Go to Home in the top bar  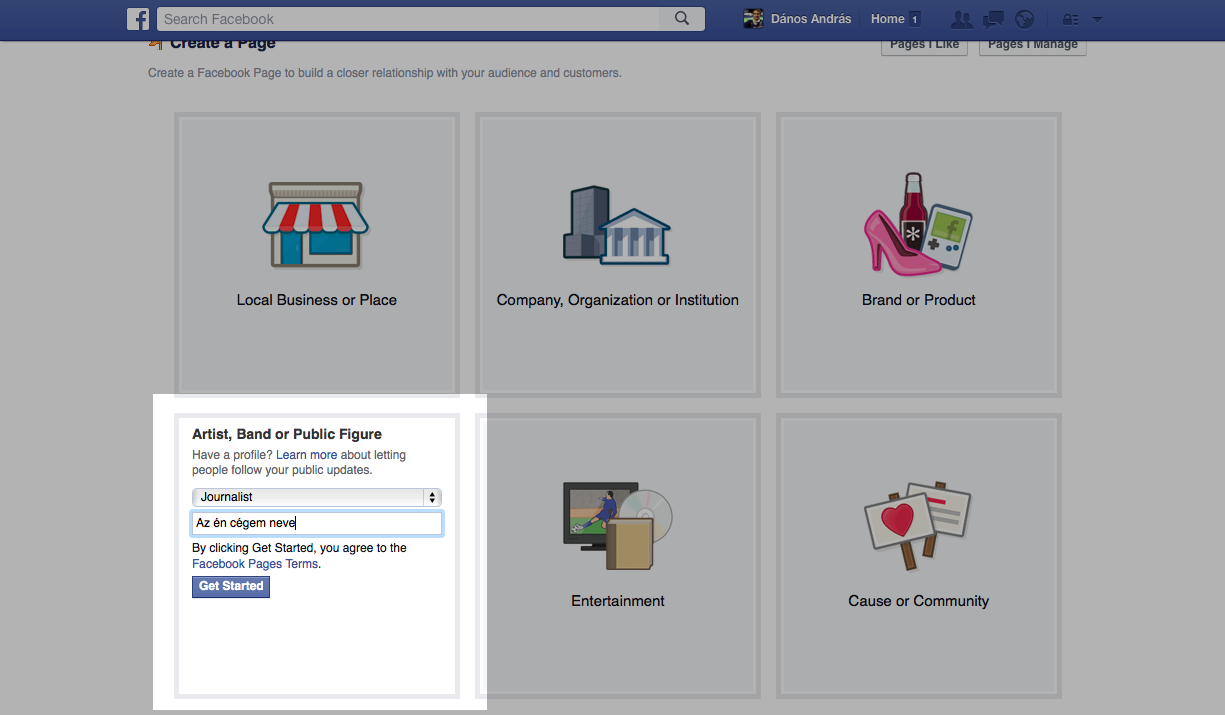pos(888,19)
